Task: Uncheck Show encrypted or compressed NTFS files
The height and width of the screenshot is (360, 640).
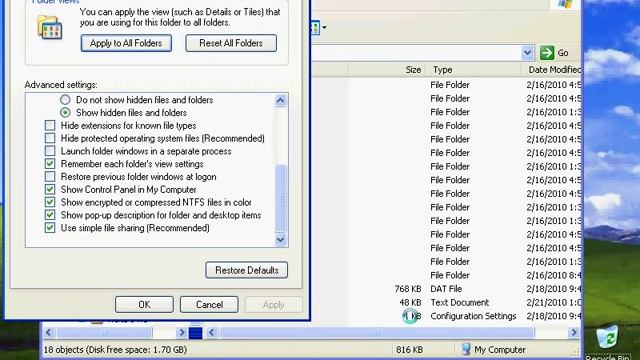Action: pyautogui.click(x=50, y=202)
